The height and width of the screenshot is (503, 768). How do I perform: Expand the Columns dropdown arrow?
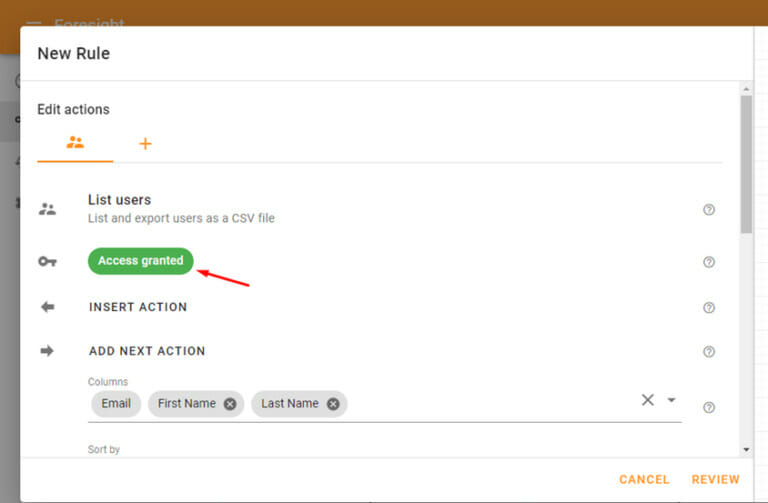672,400
